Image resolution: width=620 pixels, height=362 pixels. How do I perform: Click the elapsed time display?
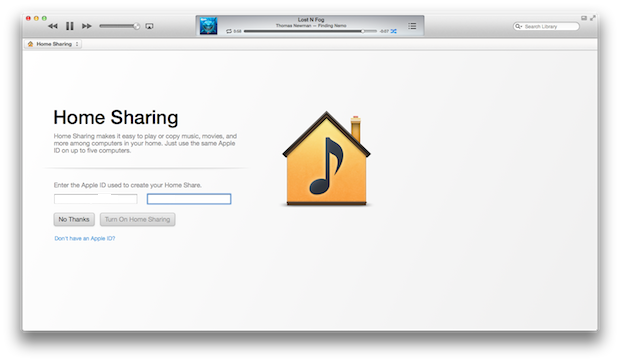coord(237,31)
